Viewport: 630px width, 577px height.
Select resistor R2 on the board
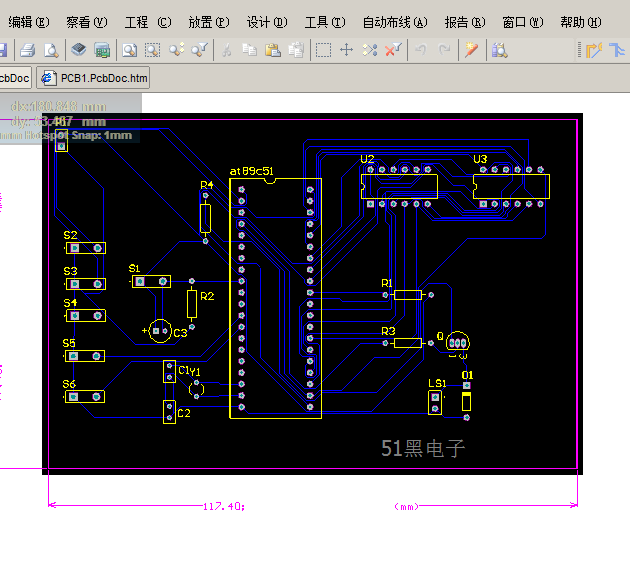pyautogui.click(x=192, y=304)
